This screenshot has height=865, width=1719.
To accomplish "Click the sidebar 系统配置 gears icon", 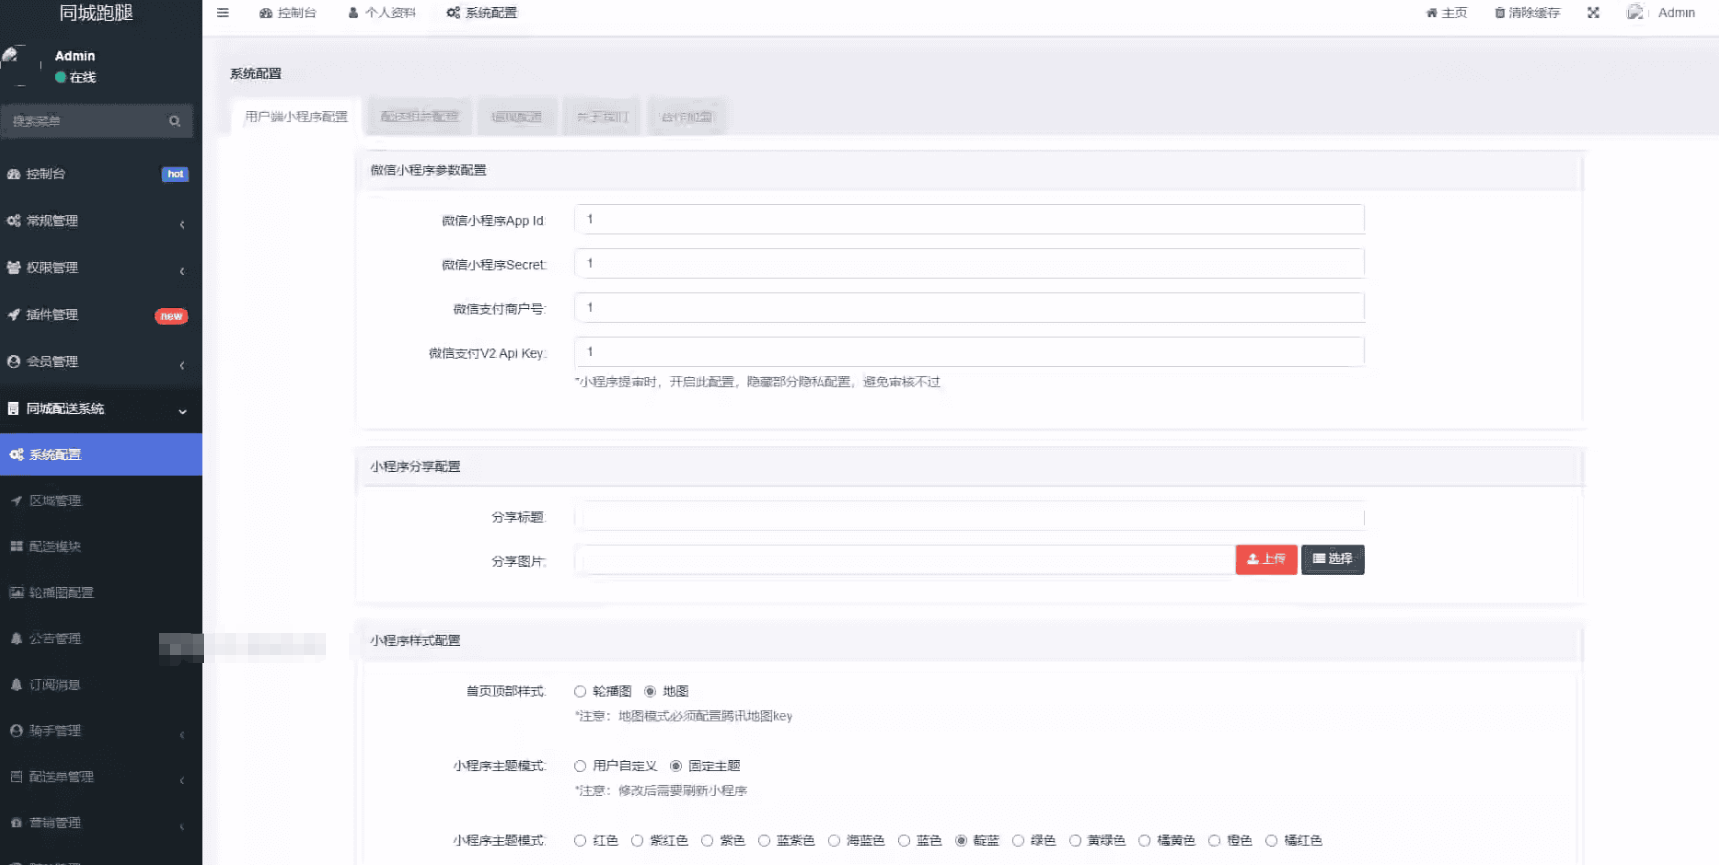I will pos(16,455).
